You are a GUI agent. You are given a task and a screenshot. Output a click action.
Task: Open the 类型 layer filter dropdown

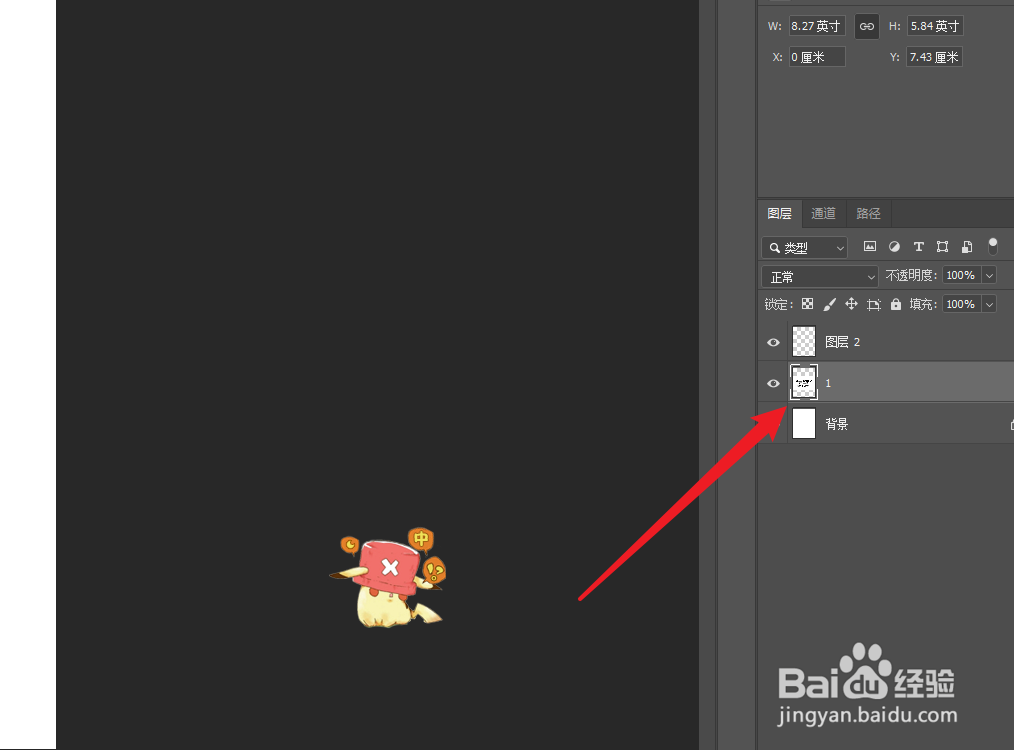pos(804,248)
